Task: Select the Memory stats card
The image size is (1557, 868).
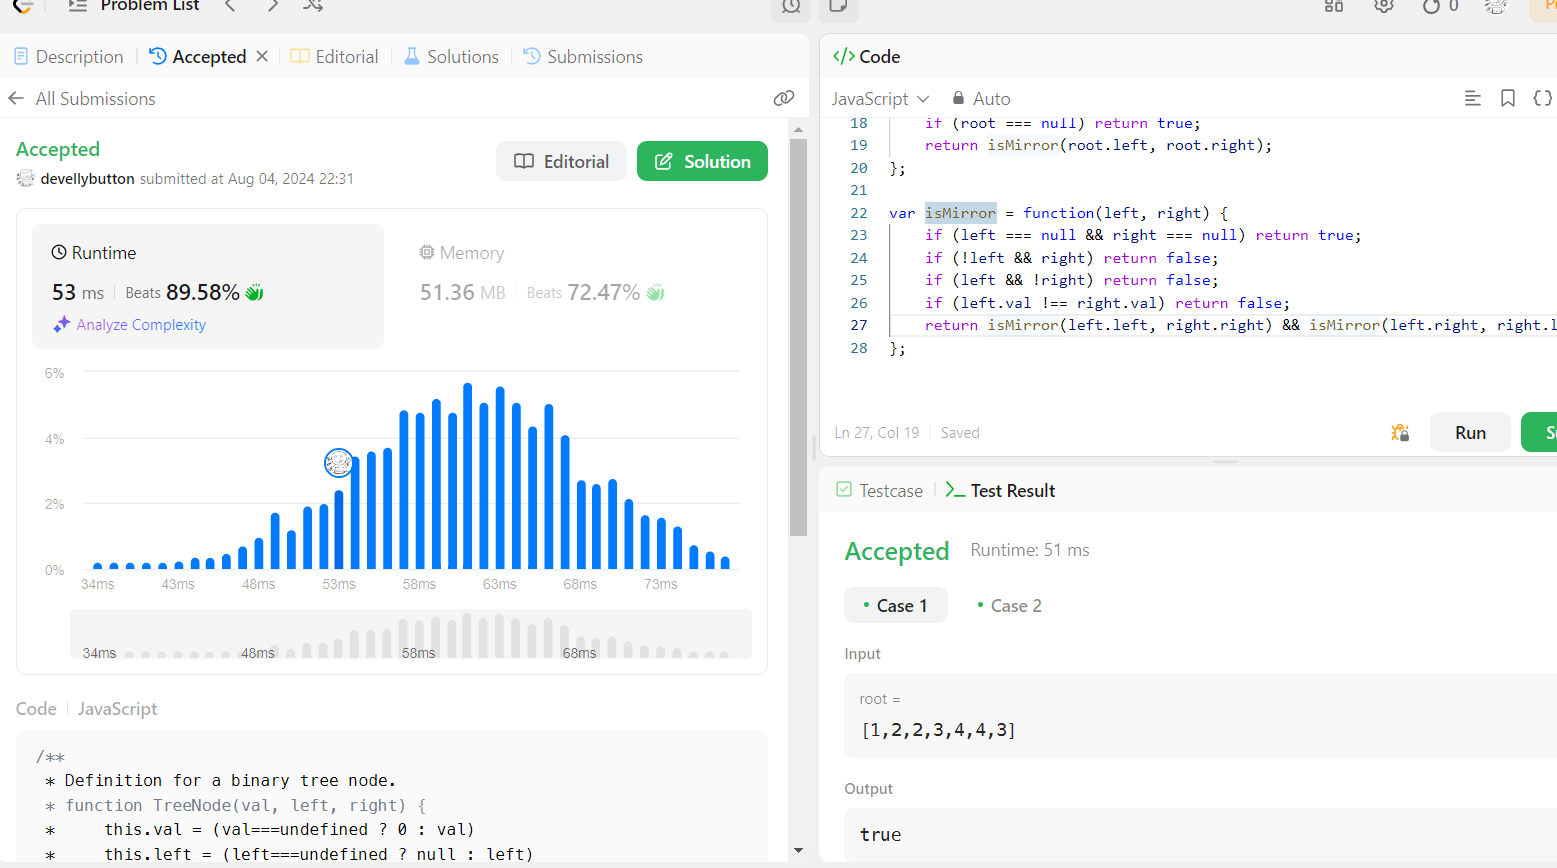Action: tap(576, 286)
